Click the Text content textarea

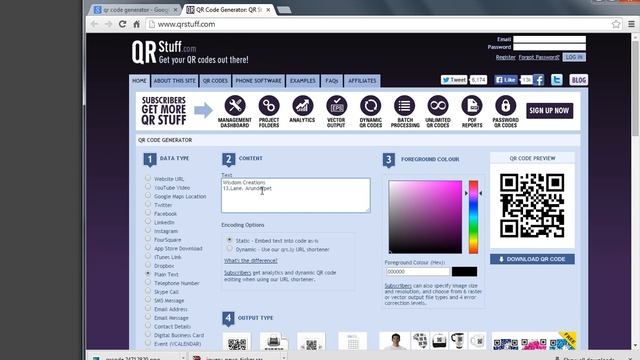296,195
